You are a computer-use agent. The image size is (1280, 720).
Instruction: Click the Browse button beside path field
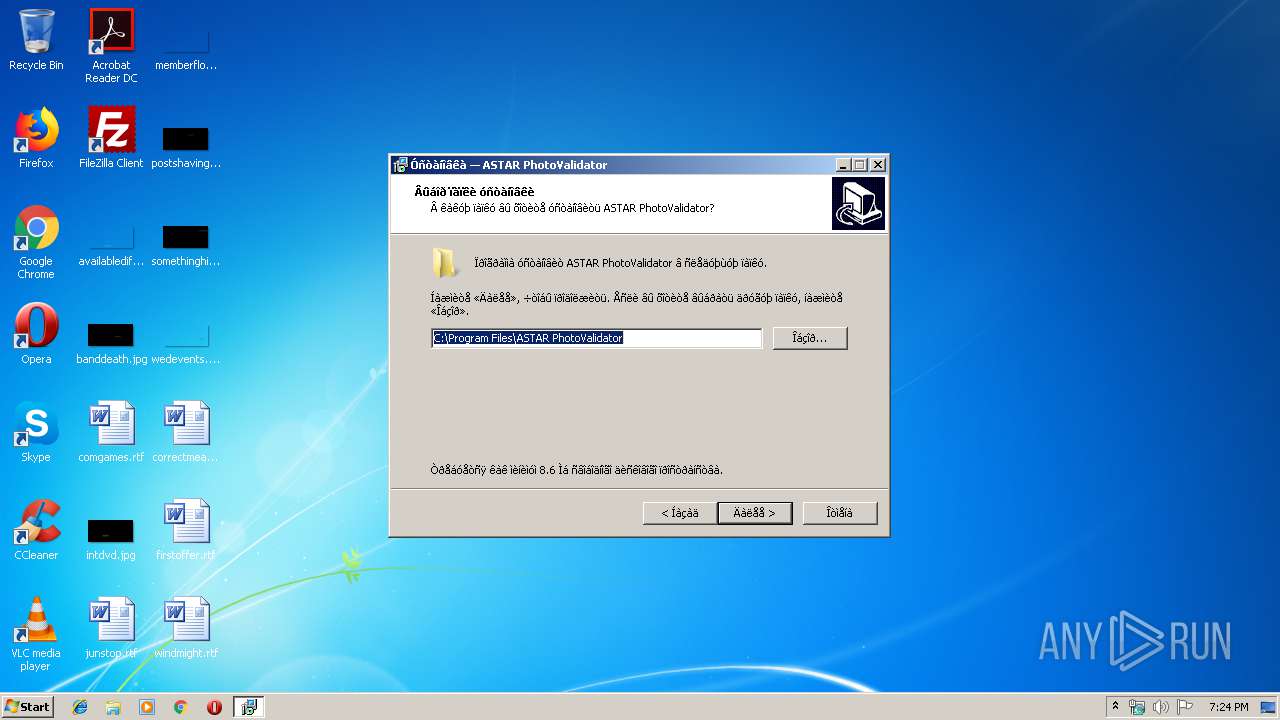[810, 338]
